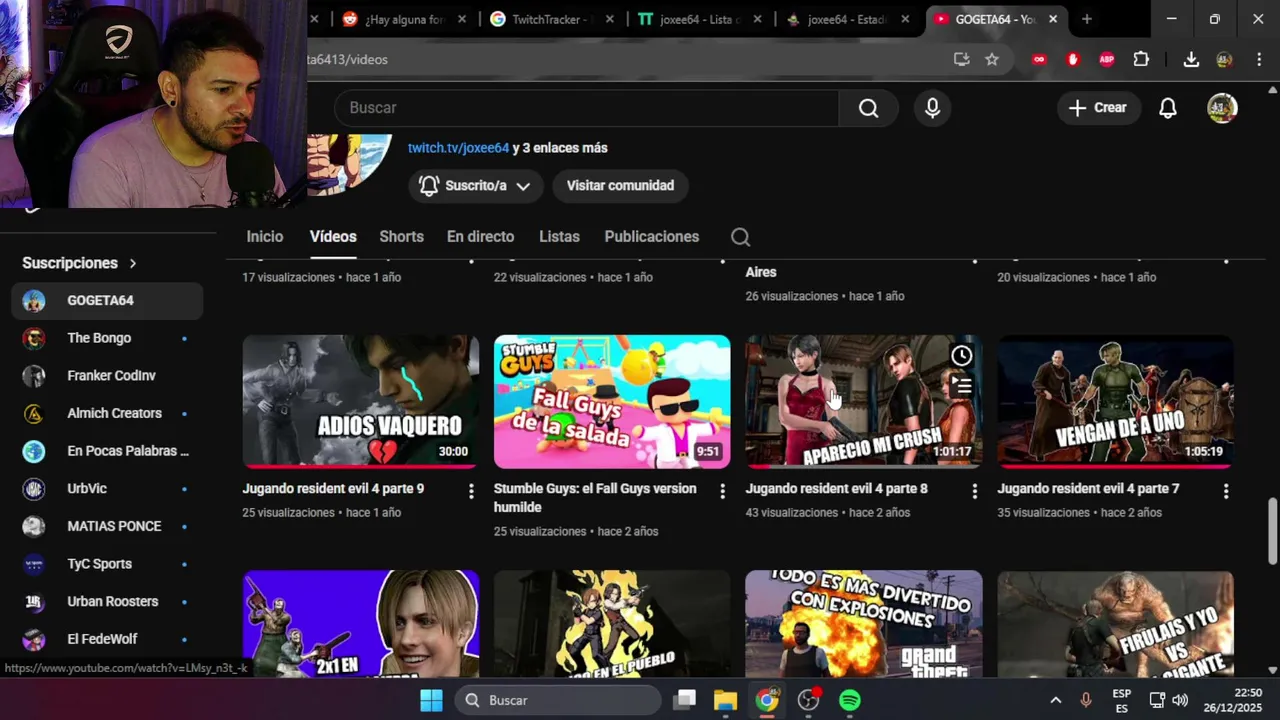This screenshot has height=720, width=1280.
Task: Open options for resident evil 4 parte 7
Action: [1226, 491]
